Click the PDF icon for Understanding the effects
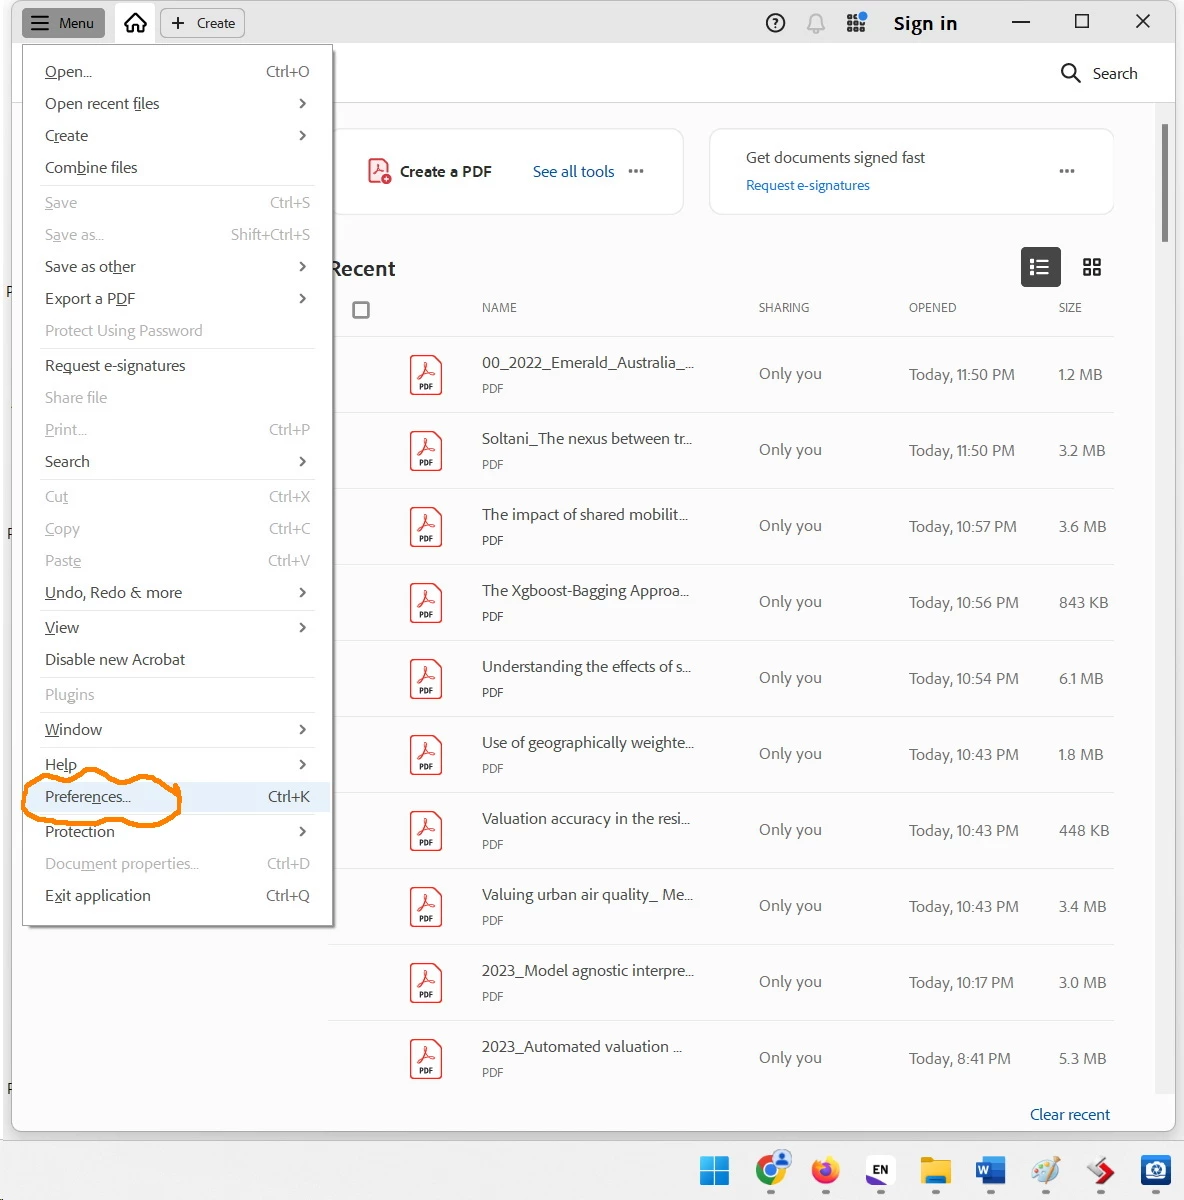 click(x=426, y=679)
